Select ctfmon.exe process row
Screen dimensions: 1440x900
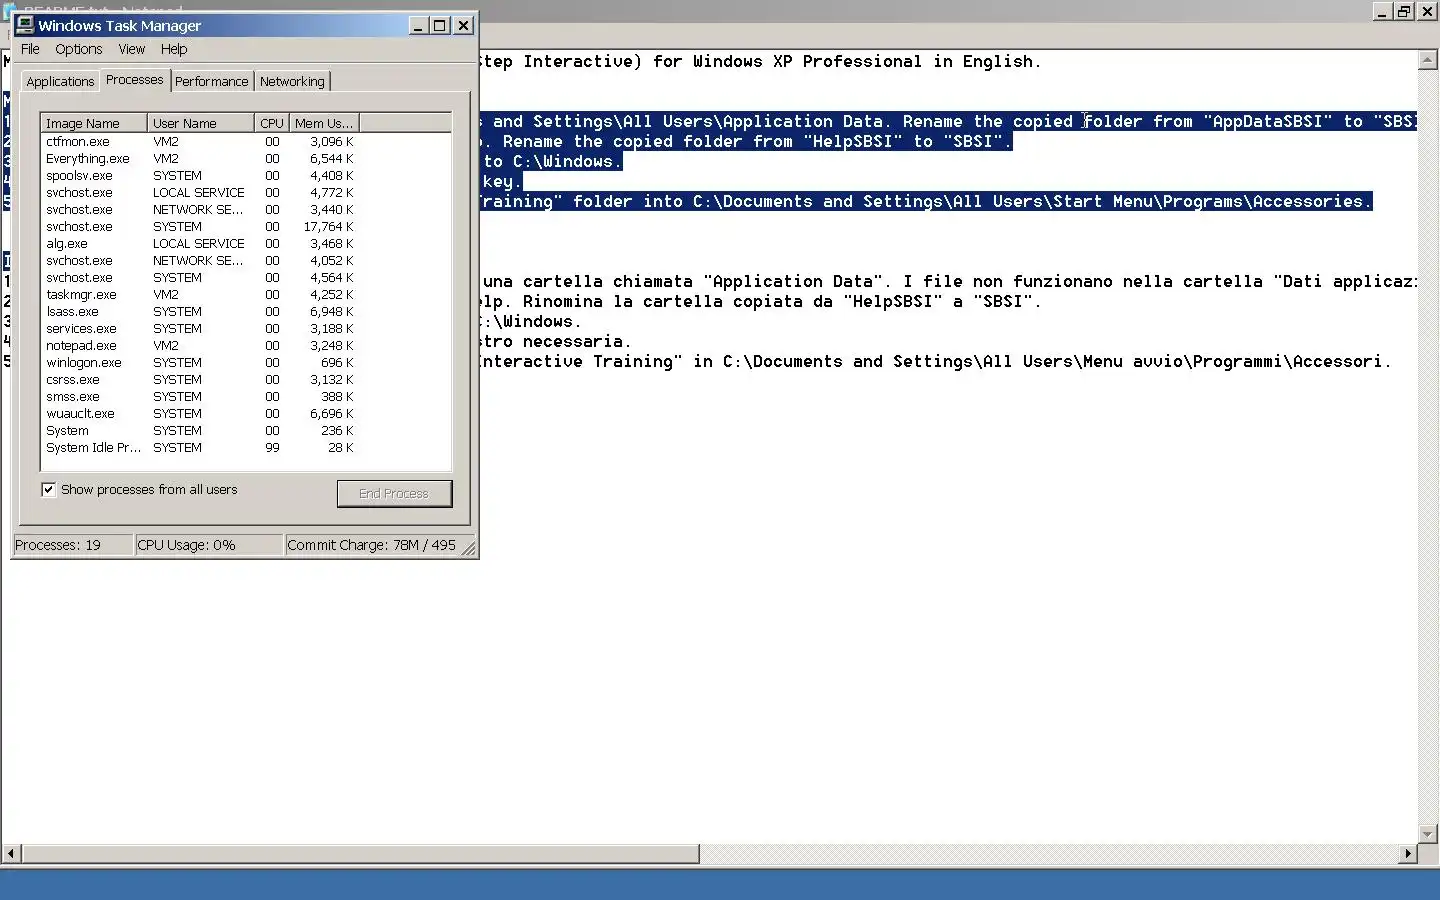200,142
